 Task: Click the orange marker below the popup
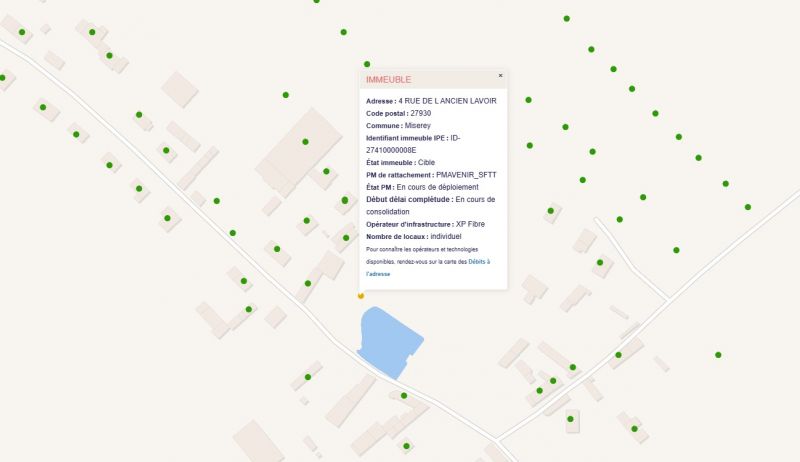pyautogui.click(x=361, y=296)
